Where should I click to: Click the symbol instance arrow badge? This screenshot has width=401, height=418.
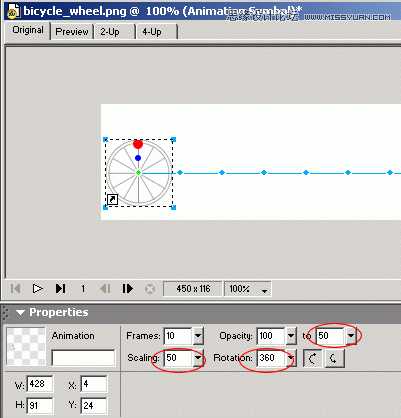[112, 199]
